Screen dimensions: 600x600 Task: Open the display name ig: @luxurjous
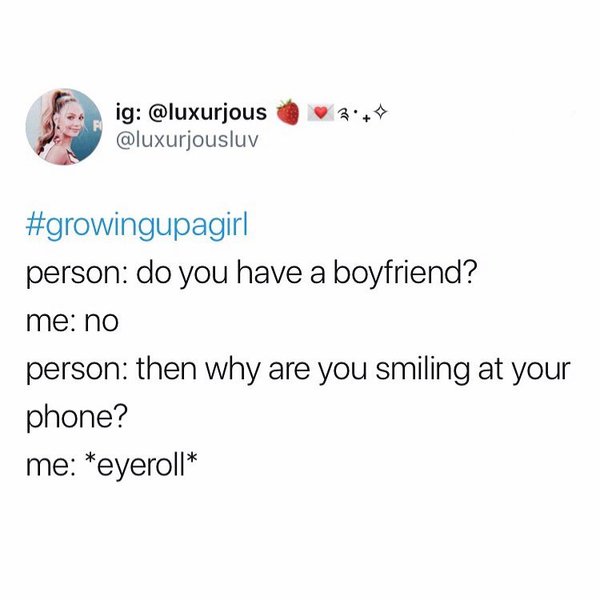[x=191, y=113]
